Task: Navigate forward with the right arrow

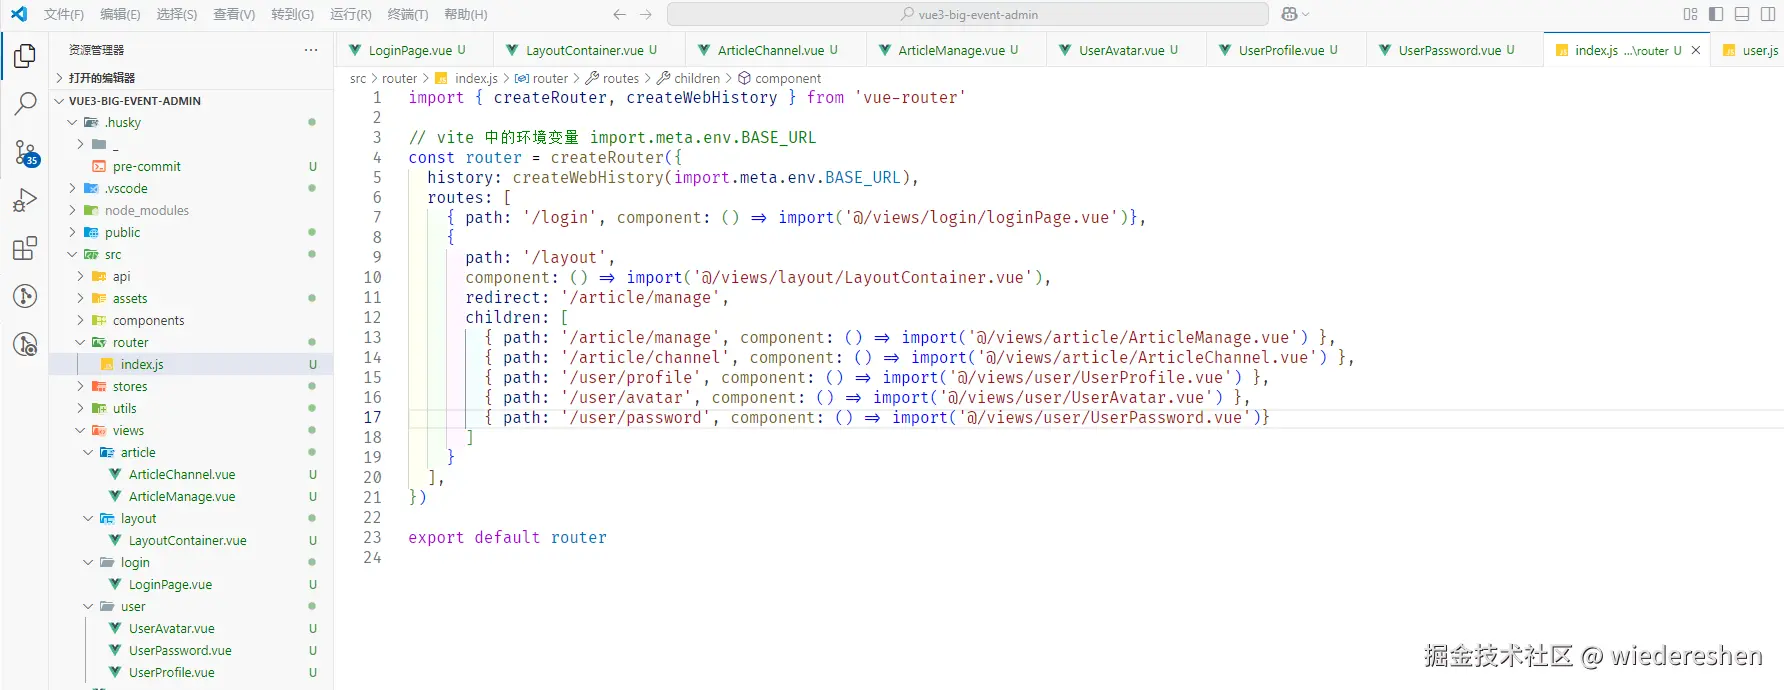Action: click(646, 14)
